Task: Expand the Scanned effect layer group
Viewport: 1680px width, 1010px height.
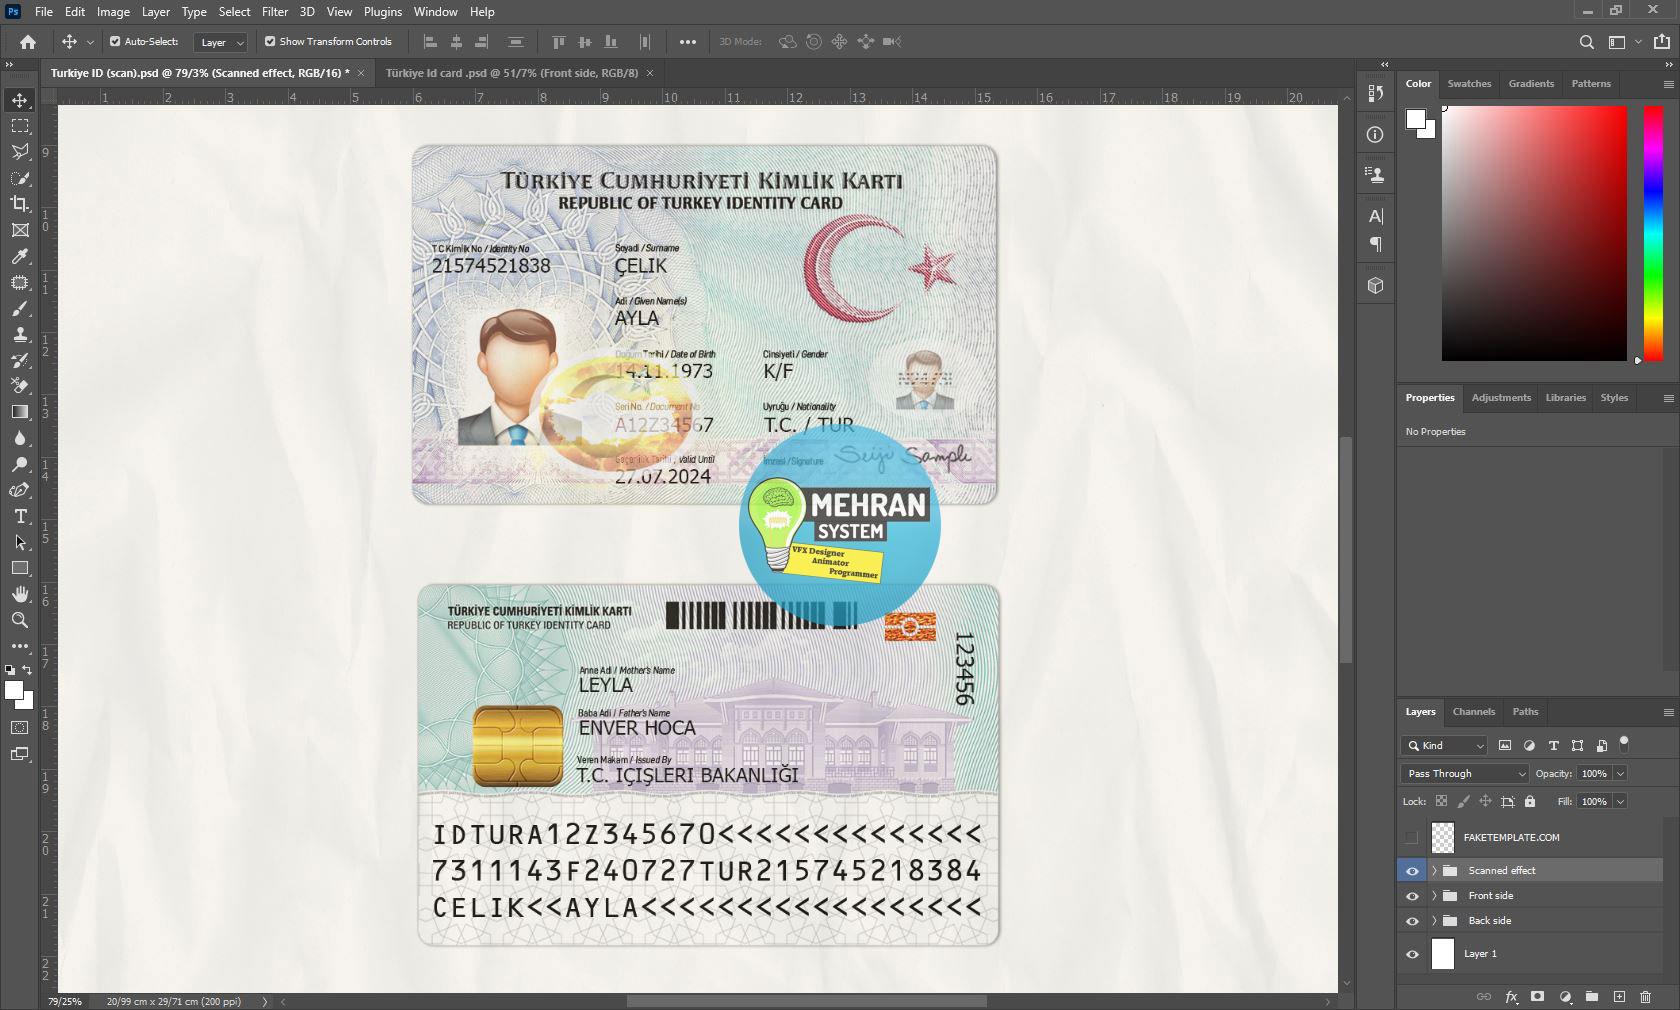Action: click(1434, 871)
